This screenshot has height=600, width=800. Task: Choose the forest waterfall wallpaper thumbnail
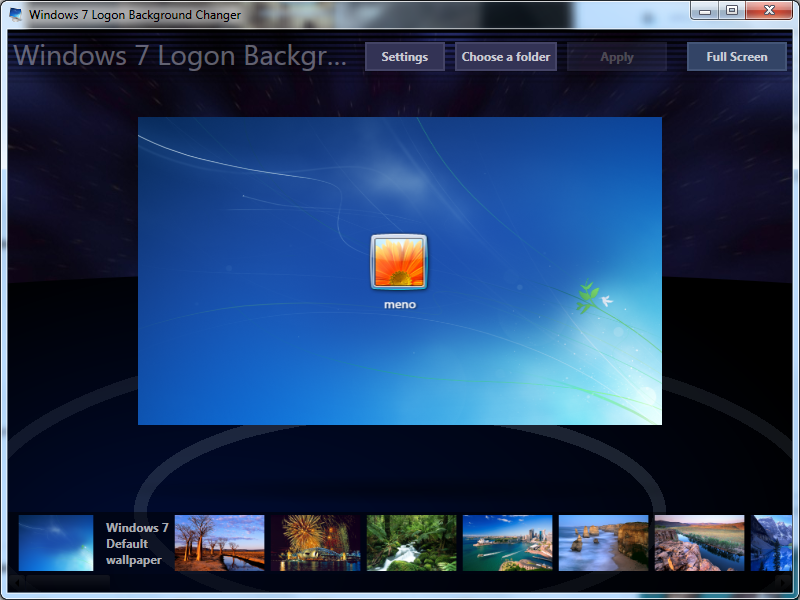[411, 541]
